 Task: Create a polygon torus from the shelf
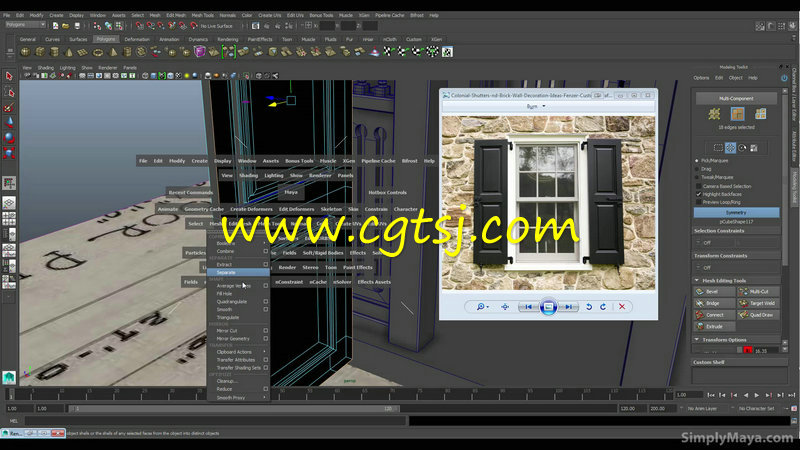point(98,52)
